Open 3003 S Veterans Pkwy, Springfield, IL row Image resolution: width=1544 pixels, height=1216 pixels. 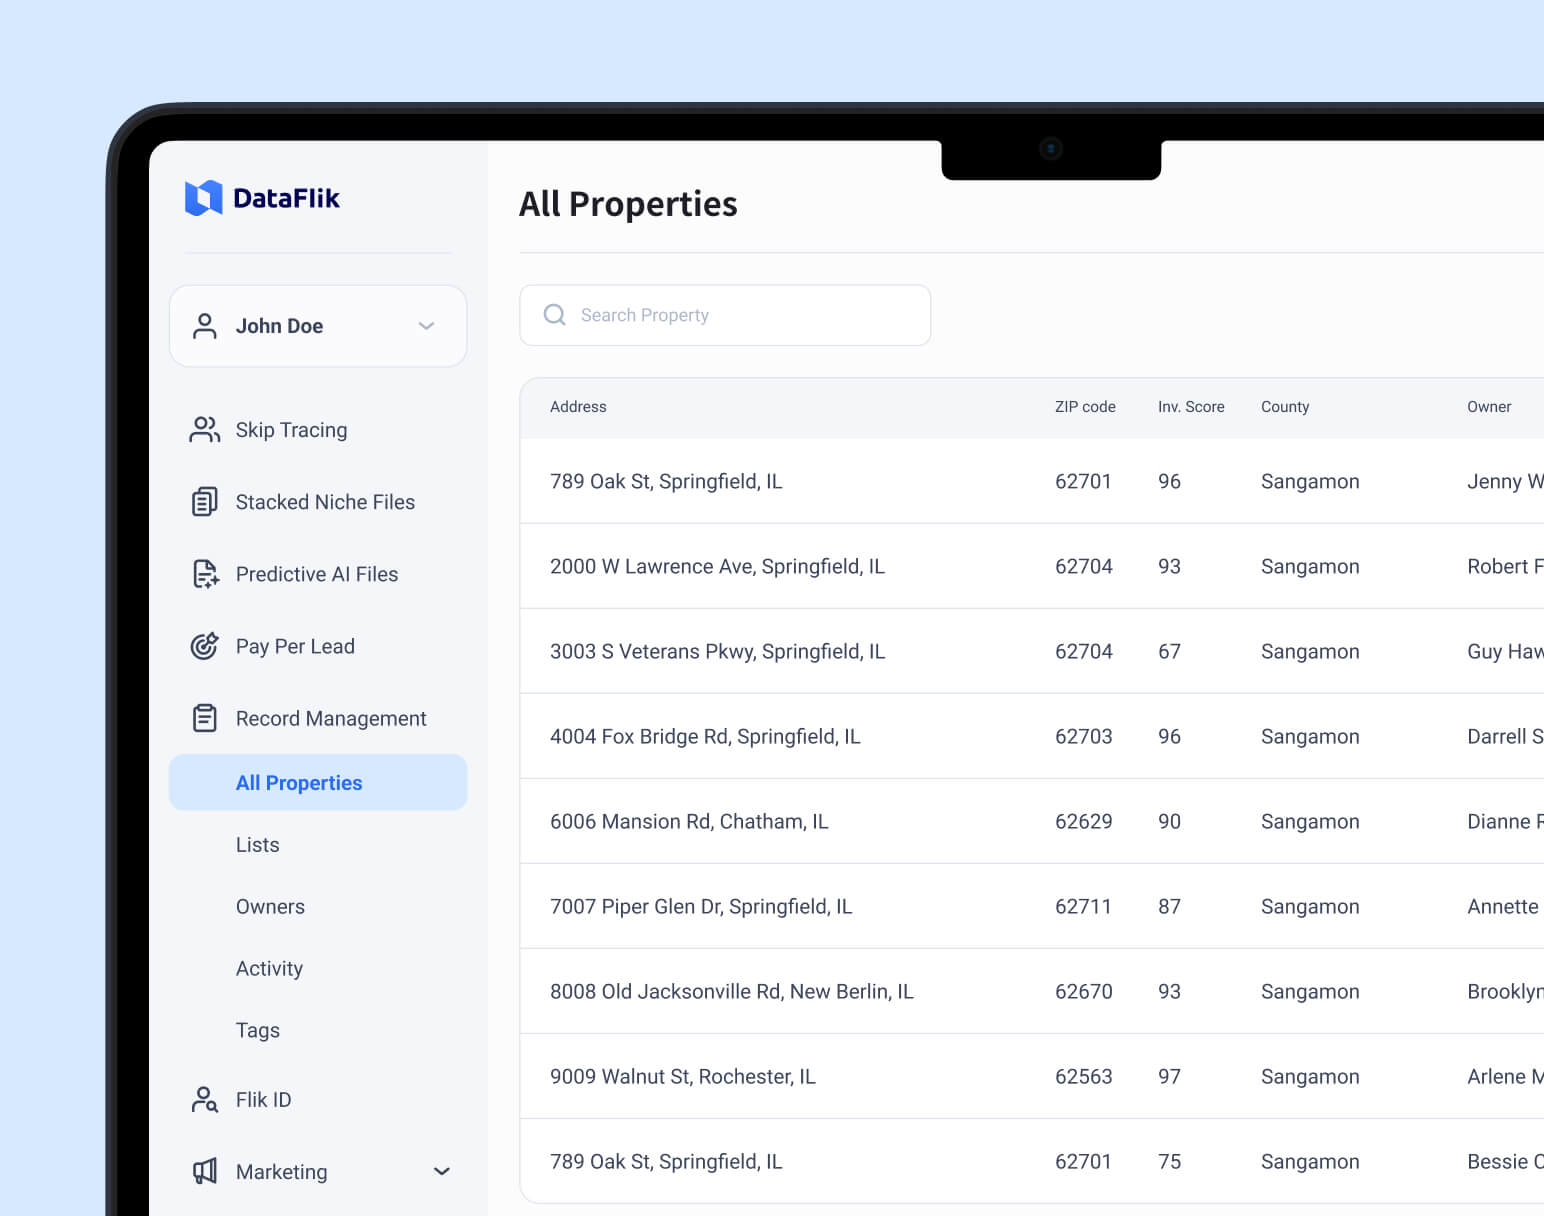click(x=1032, y=651)
